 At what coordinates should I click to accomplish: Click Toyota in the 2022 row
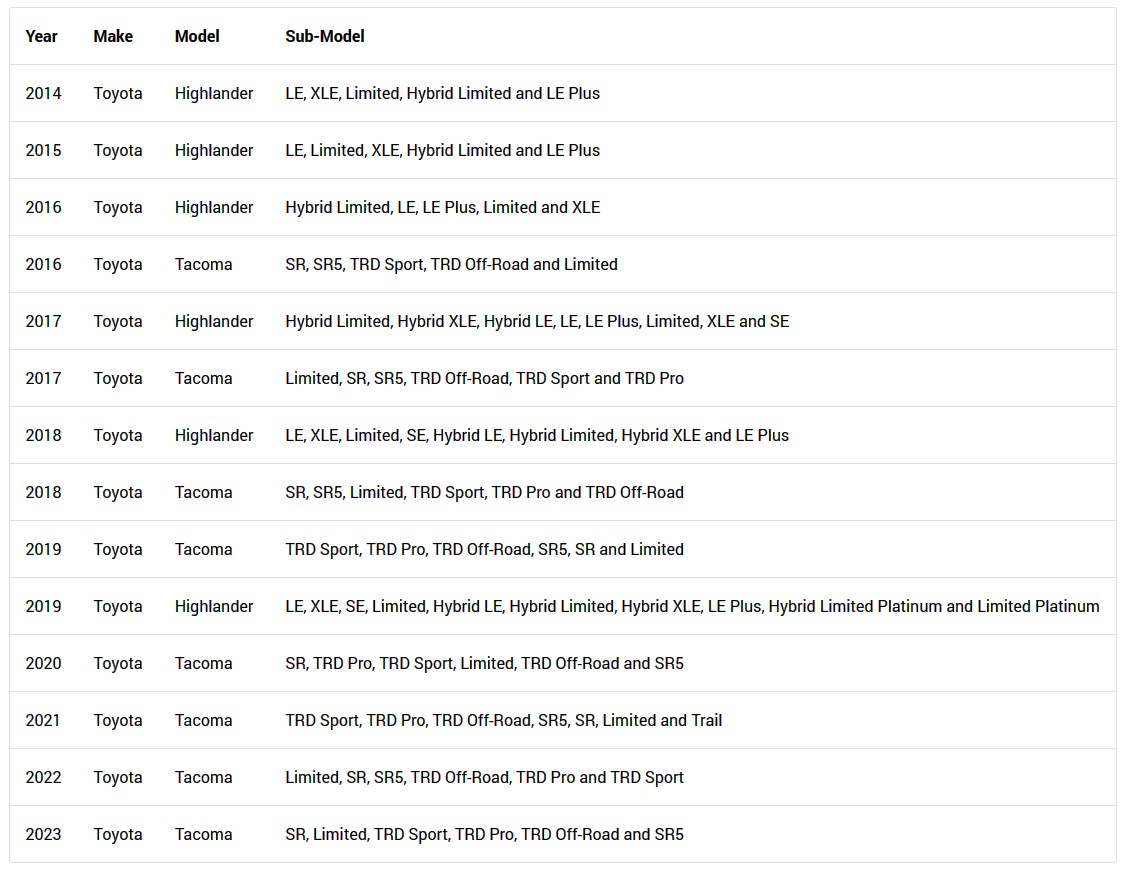[x=118, y=777]
